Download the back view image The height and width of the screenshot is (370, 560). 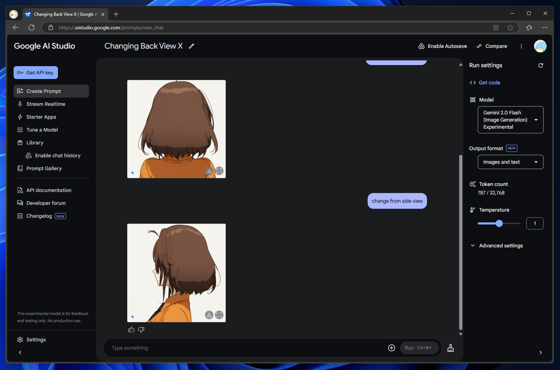tap(209, 171)
